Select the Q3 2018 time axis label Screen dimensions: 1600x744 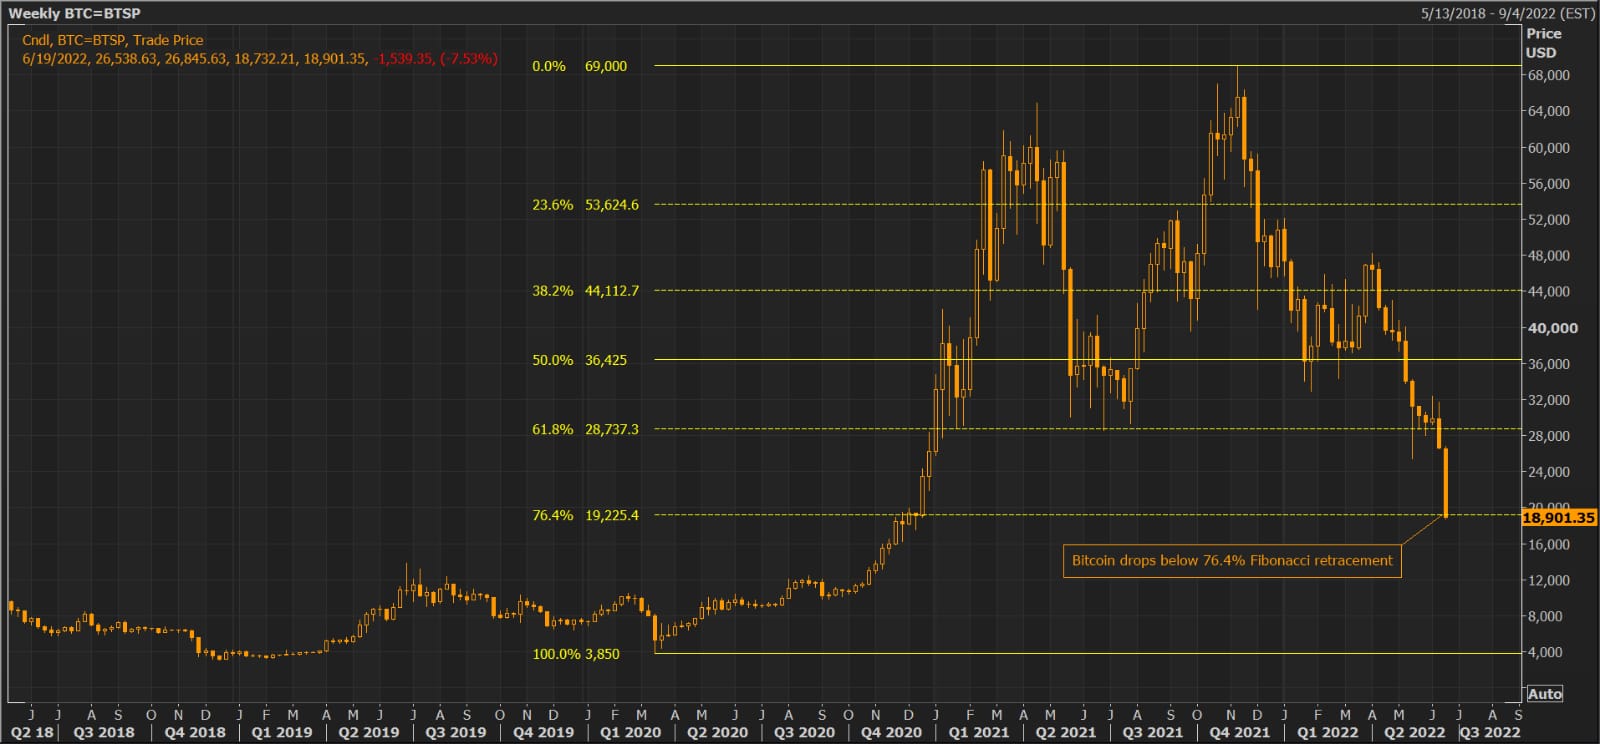tap(104, 732)
